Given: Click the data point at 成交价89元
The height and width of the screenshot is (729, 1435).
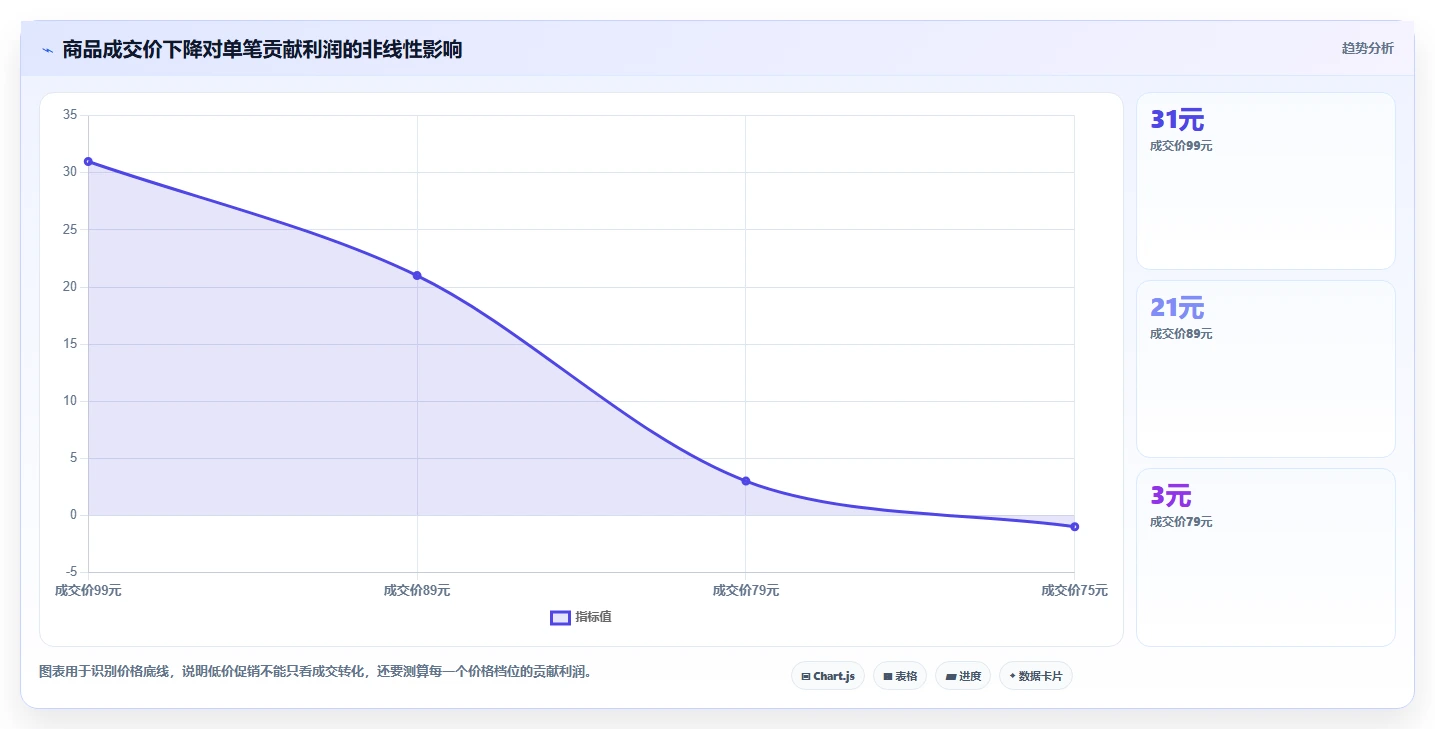Looking at the screenshot, I should (x=417, y=275).
